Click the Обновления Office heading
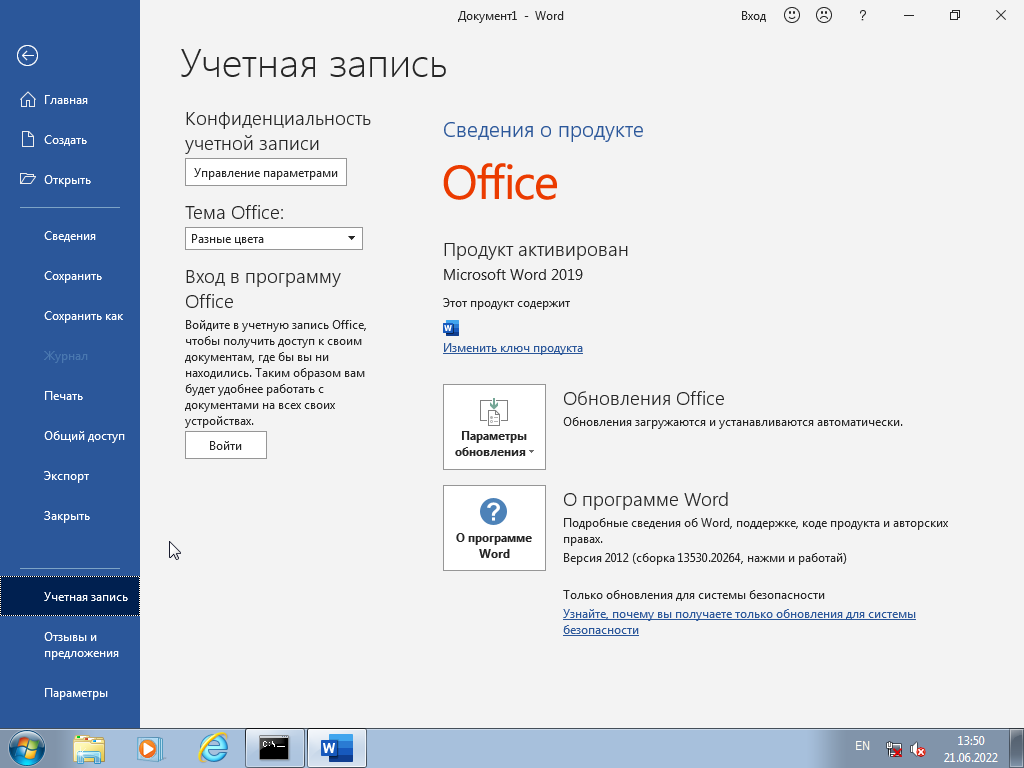Screen dimensions: 1024x768 pyautogui.click(x=643, y=398)
